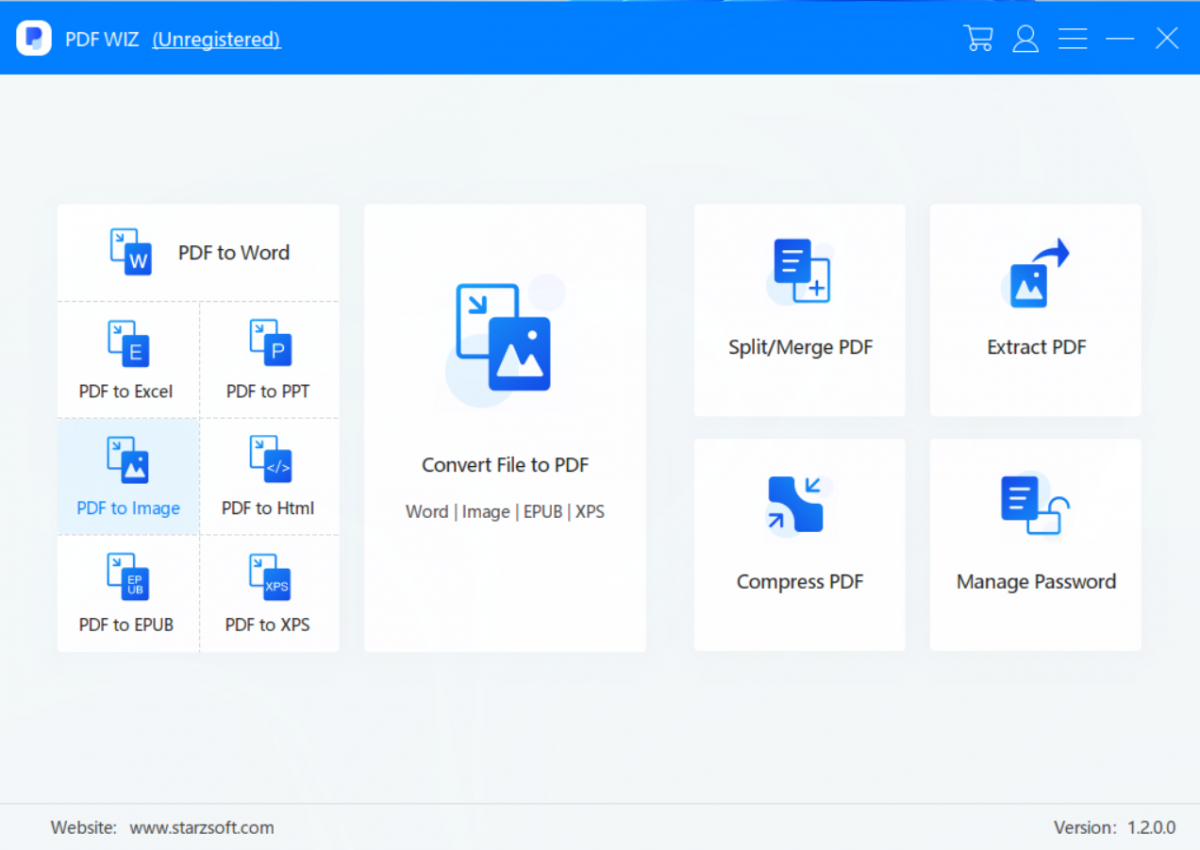Open the Compress PDF tool

(799, 544)
